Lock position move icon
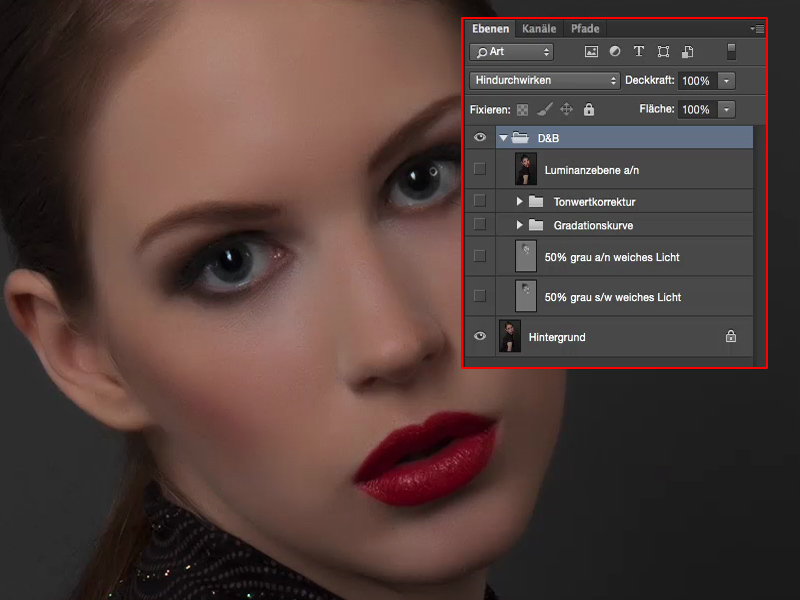 (x=566, y=109)
